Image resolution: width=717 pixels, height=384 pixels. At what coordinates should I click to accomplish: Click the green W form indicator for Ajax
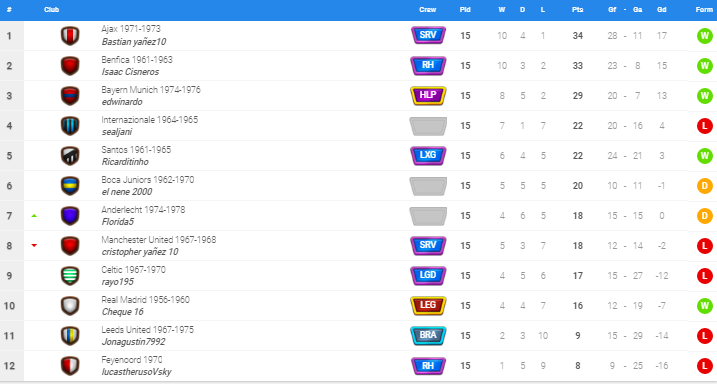(705, 36)
